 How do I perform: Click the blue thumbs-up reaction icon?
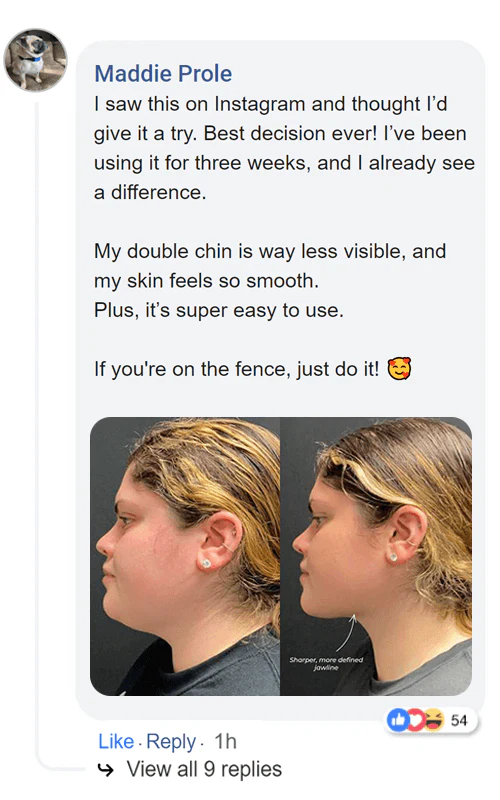tap(397, 720)
